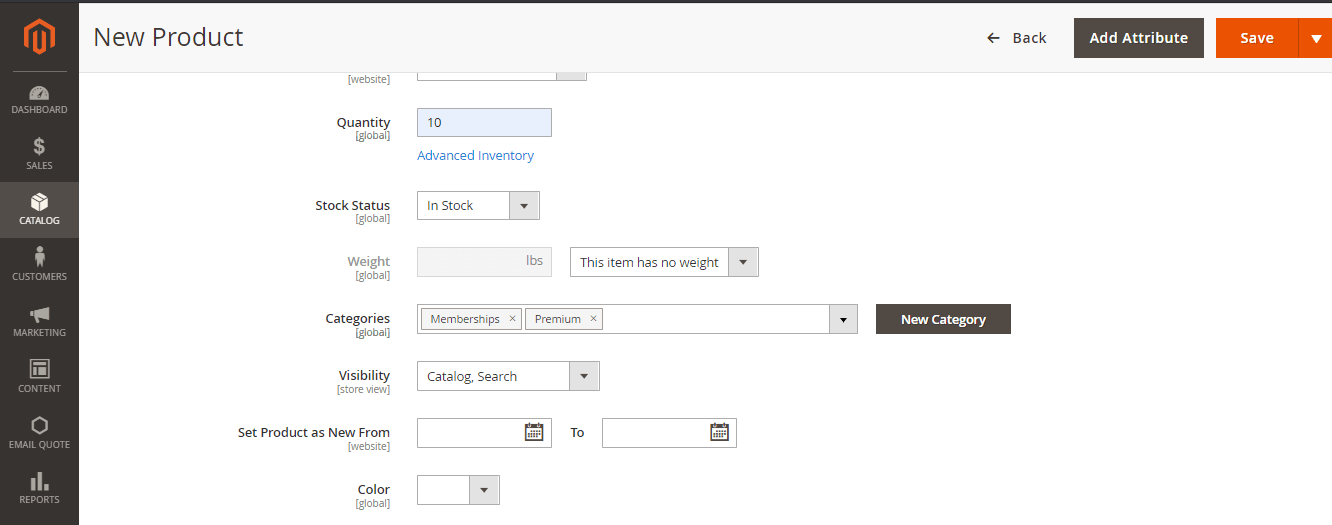Open the Reports menu
The height and width of the screenshot is (525, 1332).
tap(39, 489)
